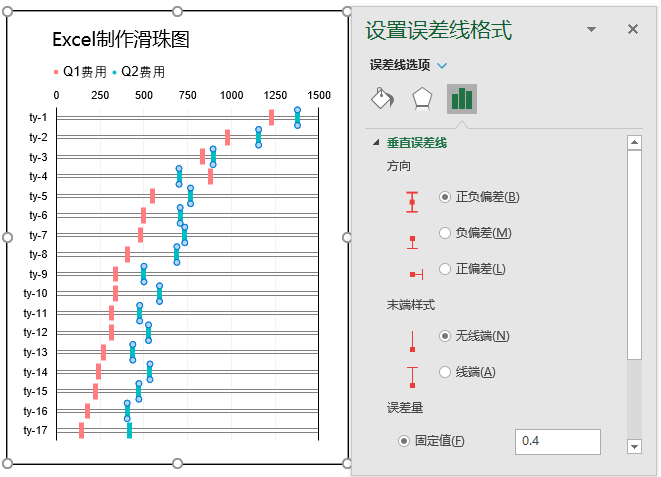Select the 正偏差(L) radio button

[x=445, y=269]
